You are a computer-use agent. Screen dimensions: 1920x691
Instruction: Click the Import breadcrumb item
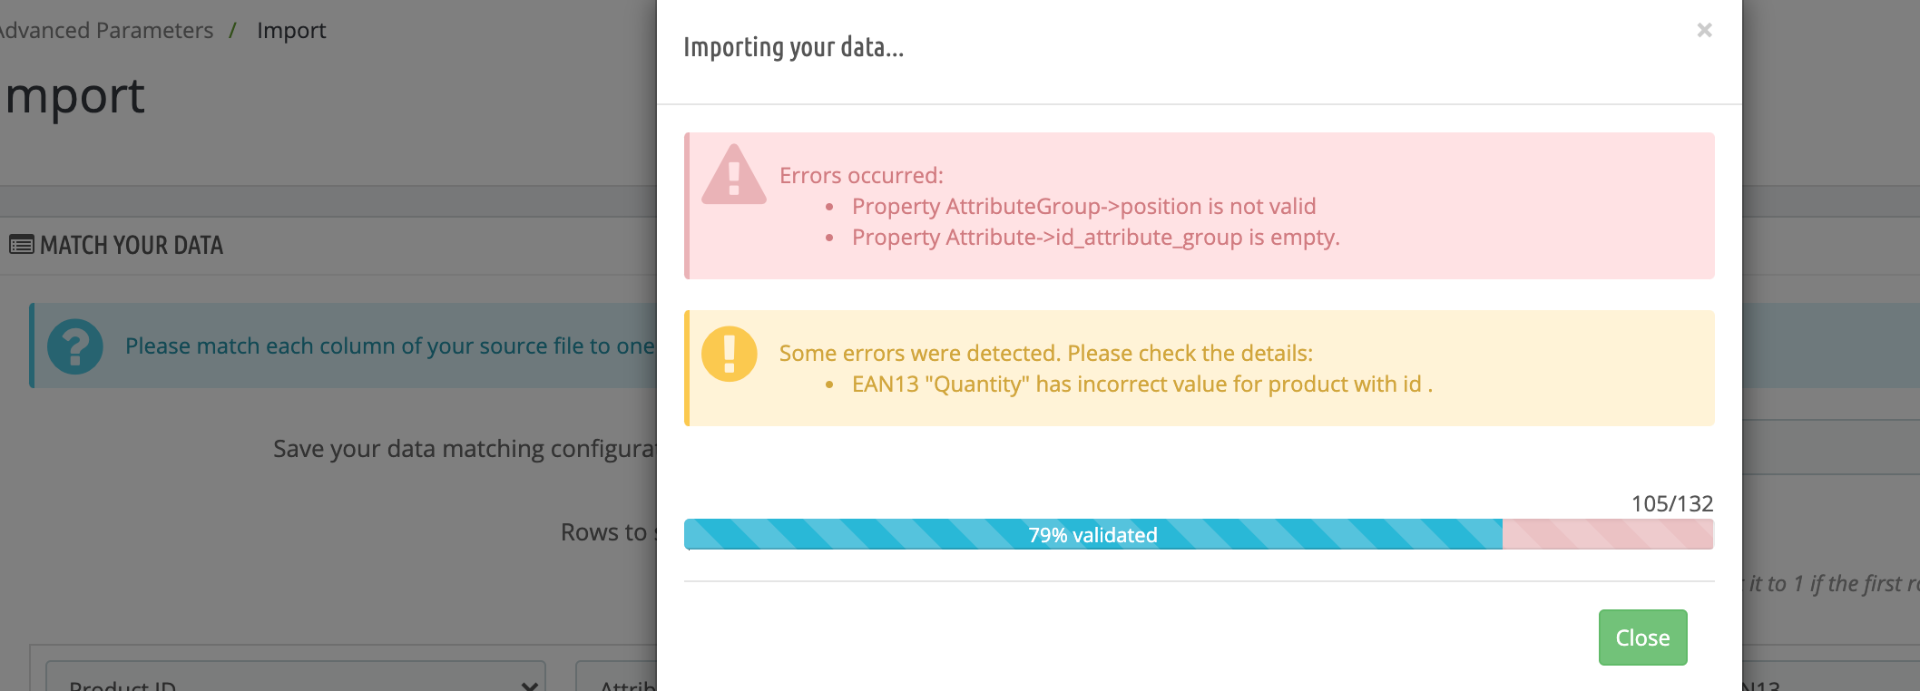(x=291, y=31)
